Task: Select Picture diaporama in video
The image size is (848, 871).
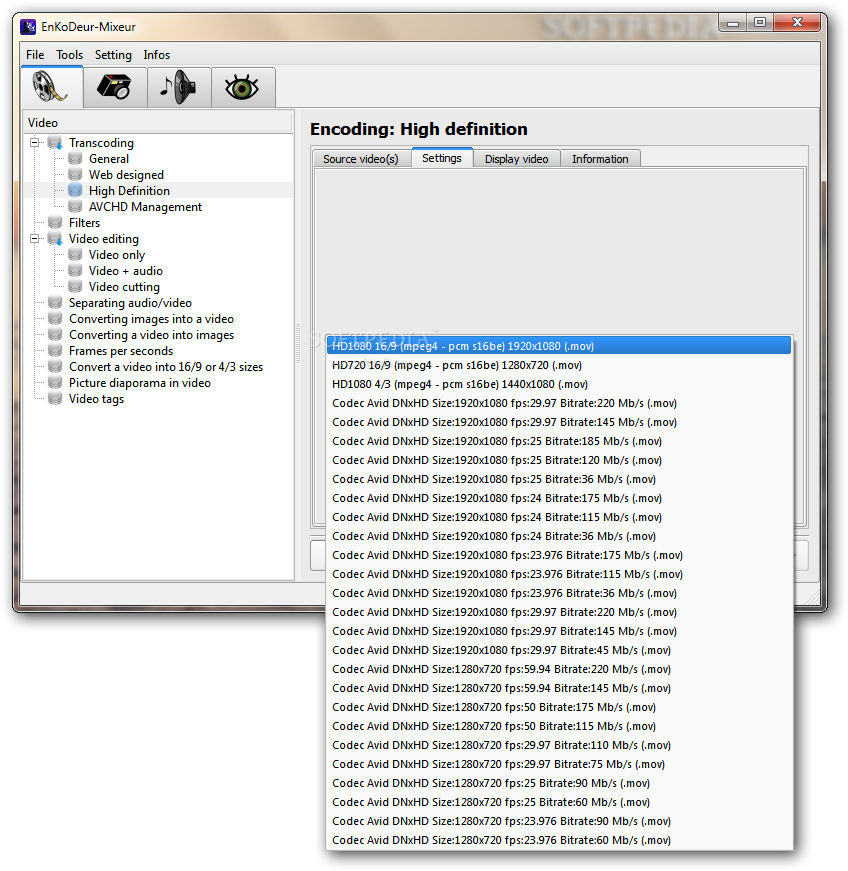Action: coord(140,383)
